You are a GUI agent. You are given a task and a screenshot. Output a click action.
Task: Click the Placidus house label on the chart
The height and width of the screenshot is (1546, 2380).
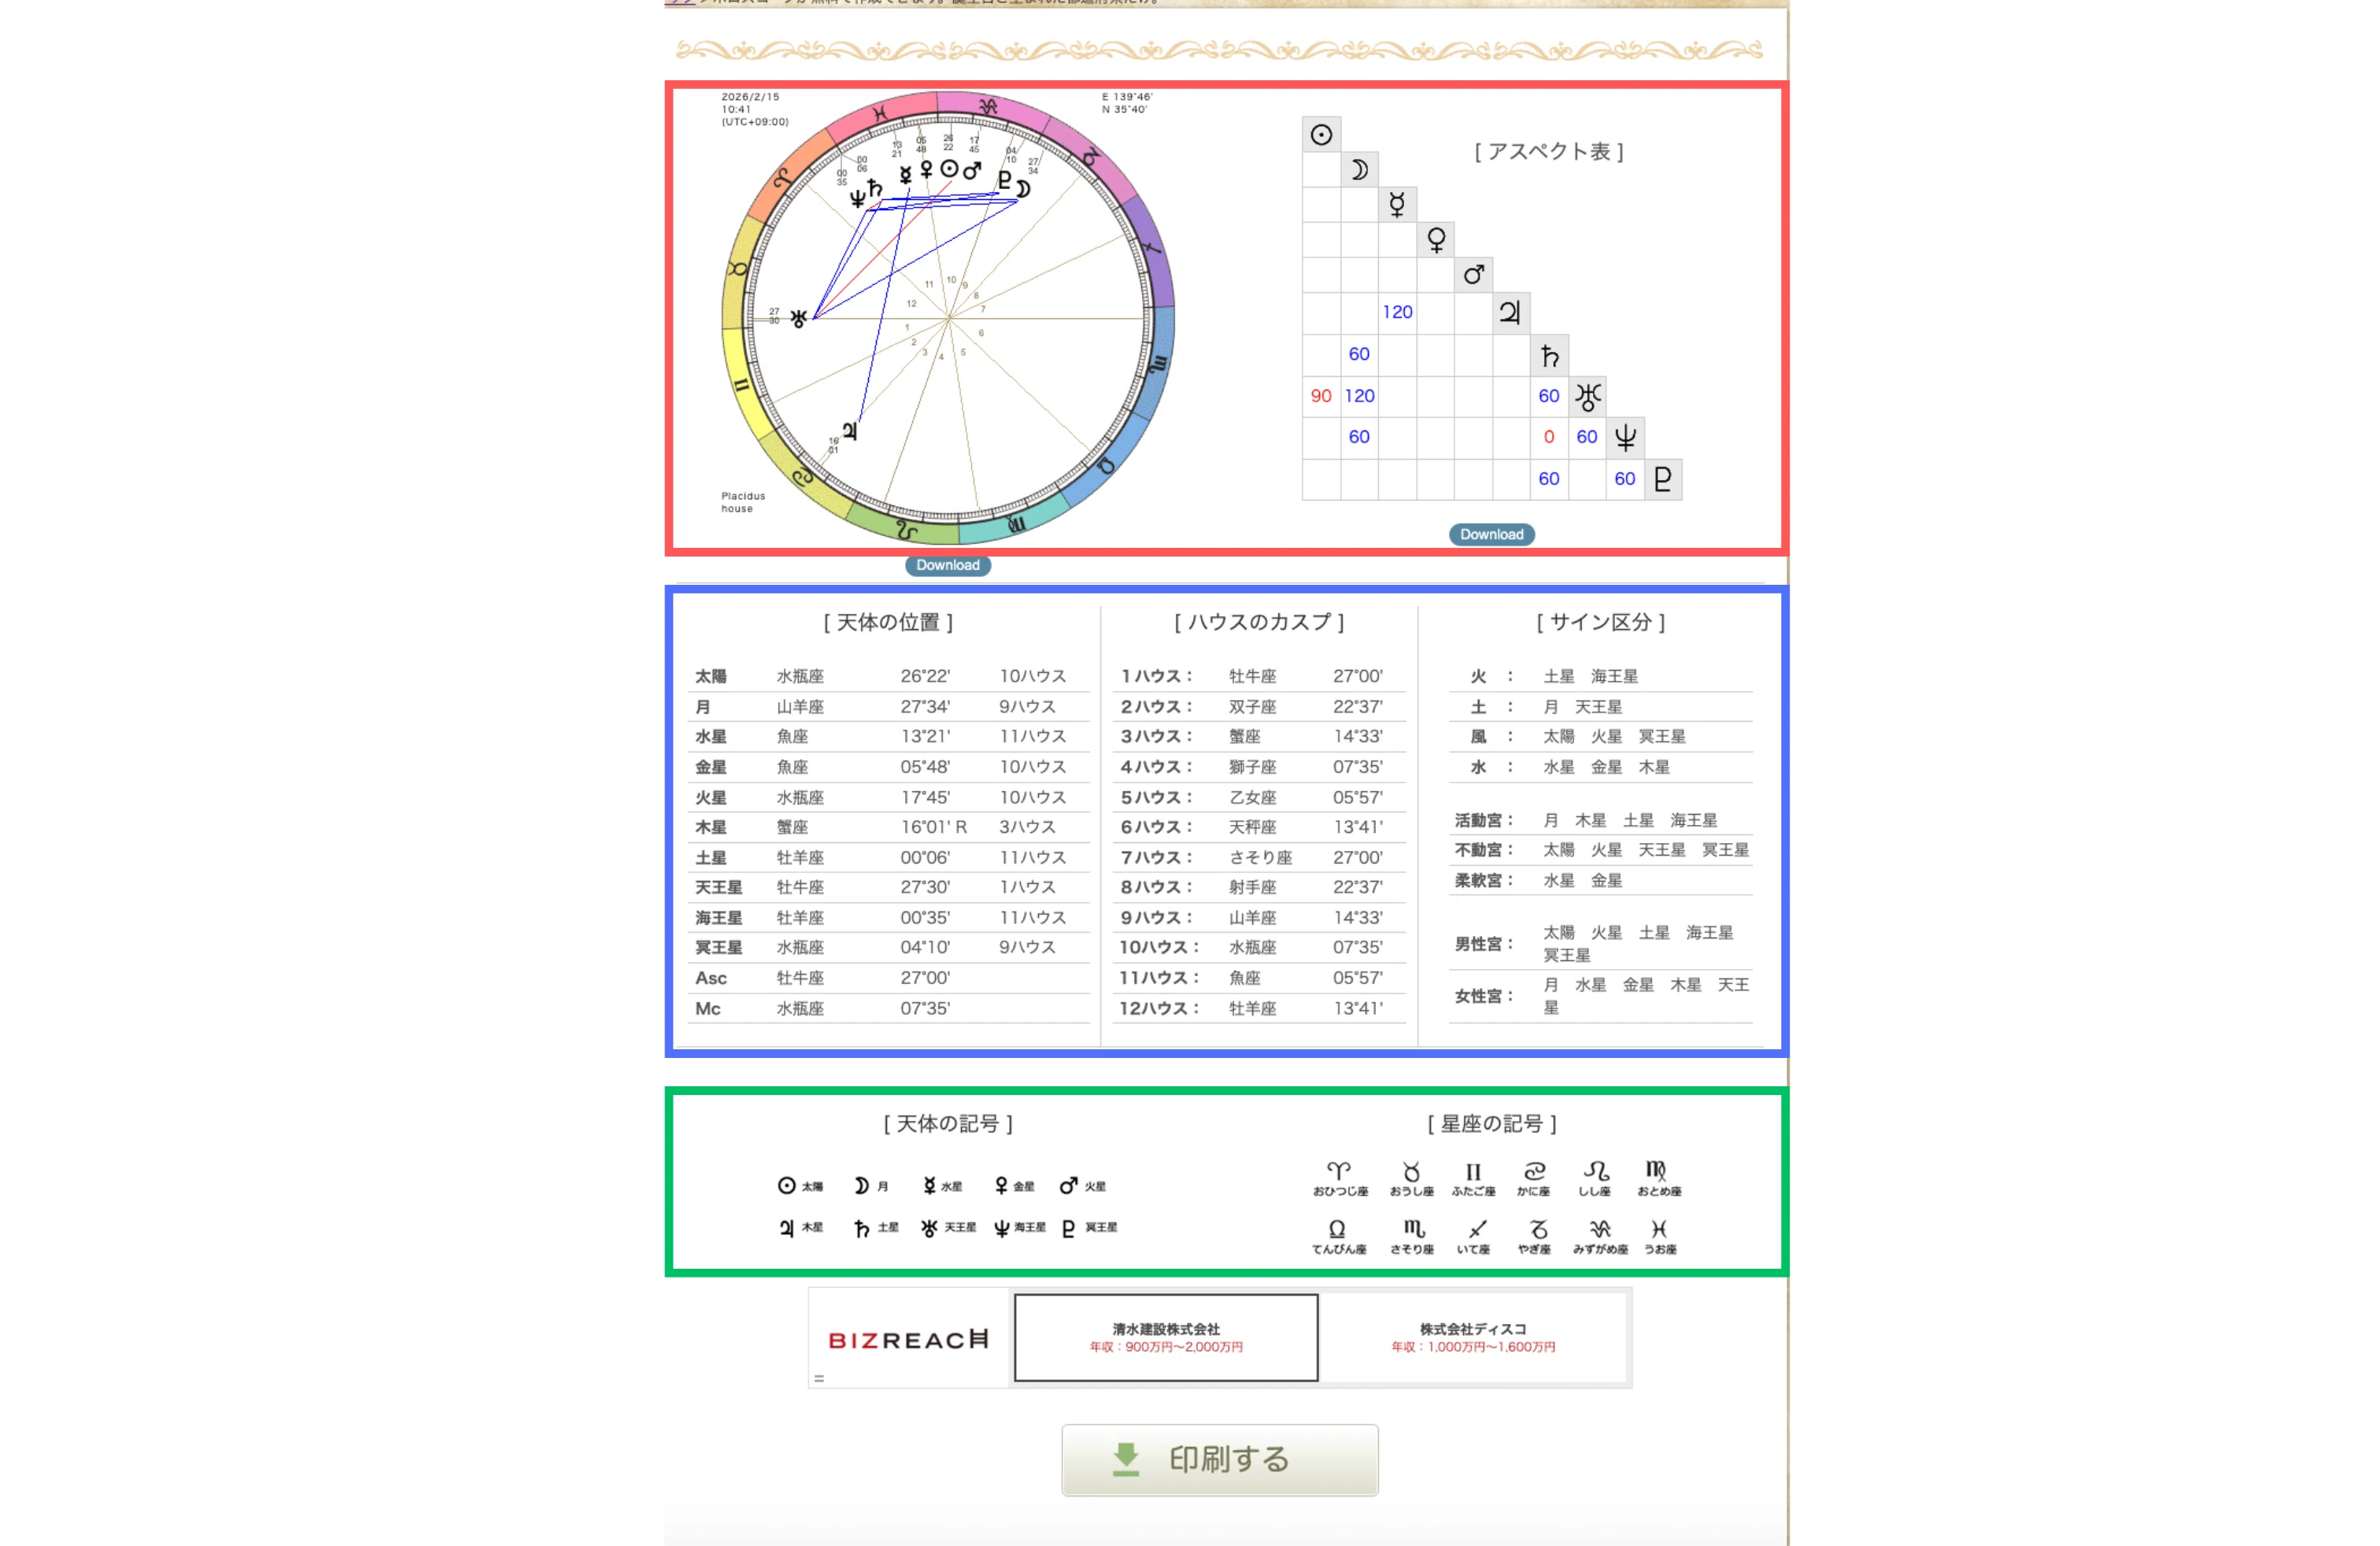point(743,502)
